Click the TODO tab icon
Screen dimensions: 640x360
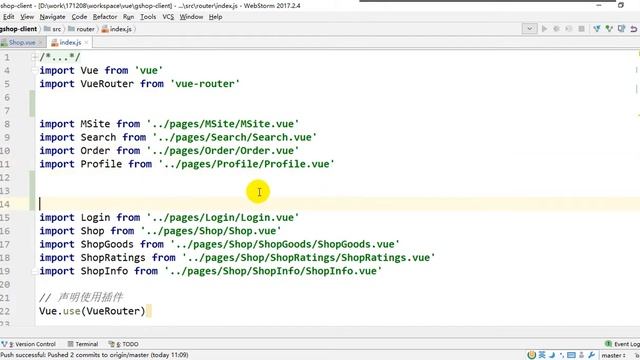click(111, 344)
